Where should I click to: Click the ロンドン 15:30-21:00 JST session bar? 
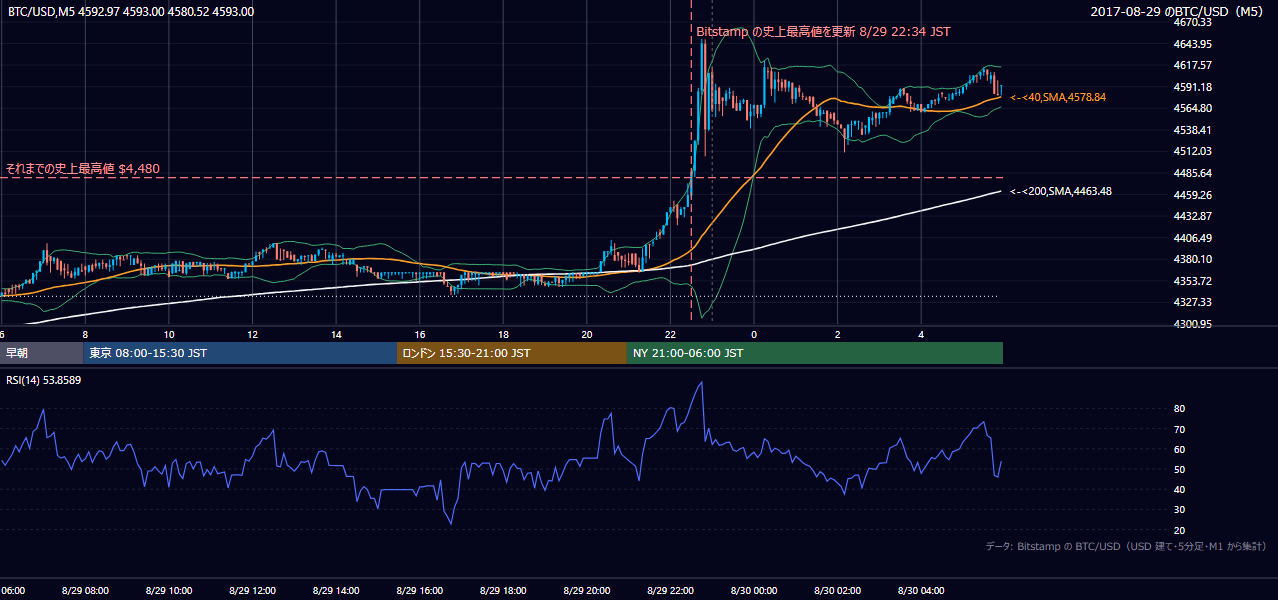[512, 353]
